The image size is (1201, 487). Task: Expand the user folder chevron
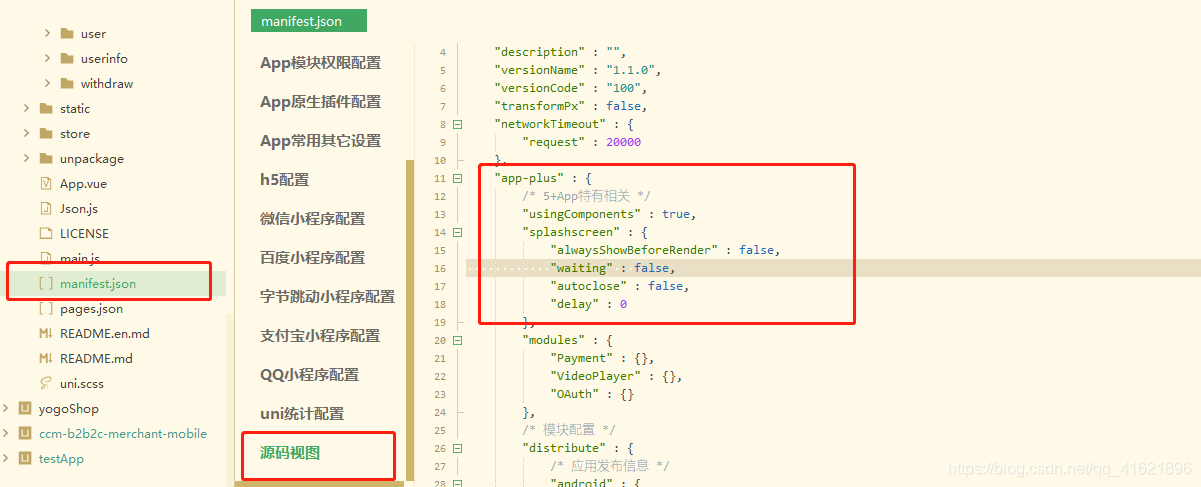(47, 33)
